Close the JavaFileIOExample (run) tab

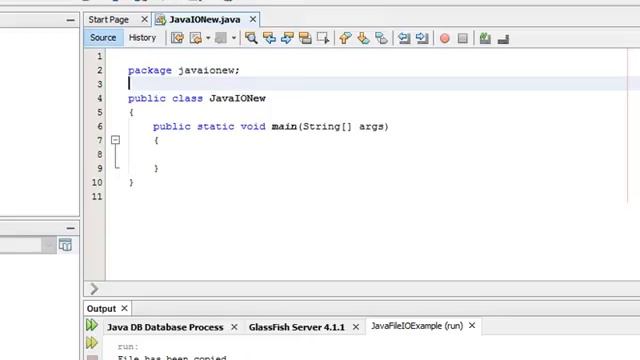point(472,326)
